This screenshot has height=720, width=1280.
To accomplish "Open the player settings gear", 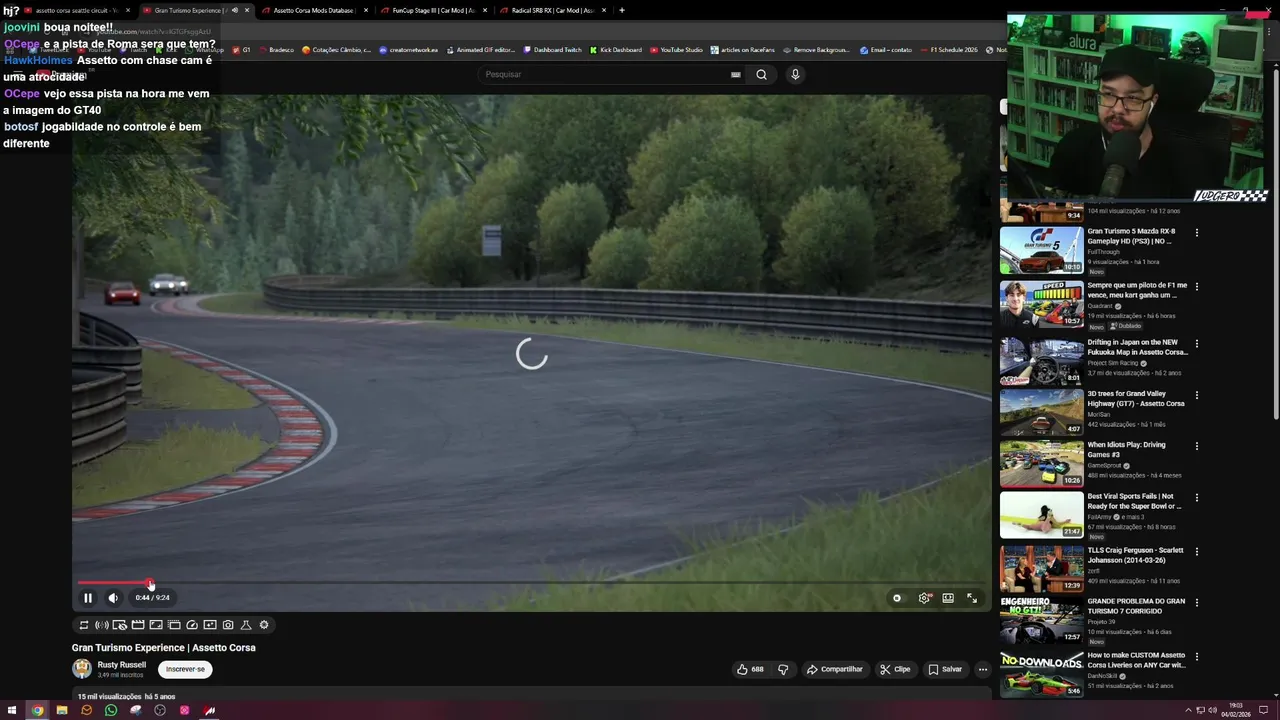I will coord(924,598).
